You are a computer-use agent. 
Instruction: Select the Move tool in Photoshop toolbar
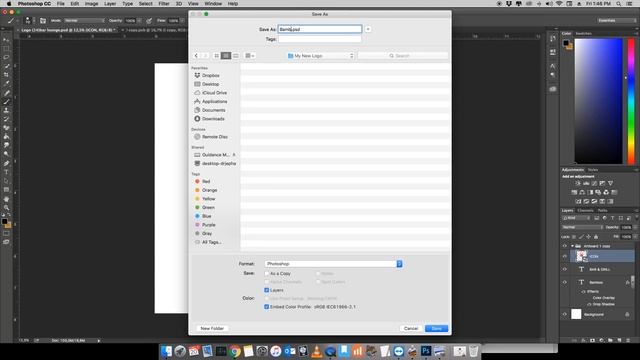tap(6, 40)
